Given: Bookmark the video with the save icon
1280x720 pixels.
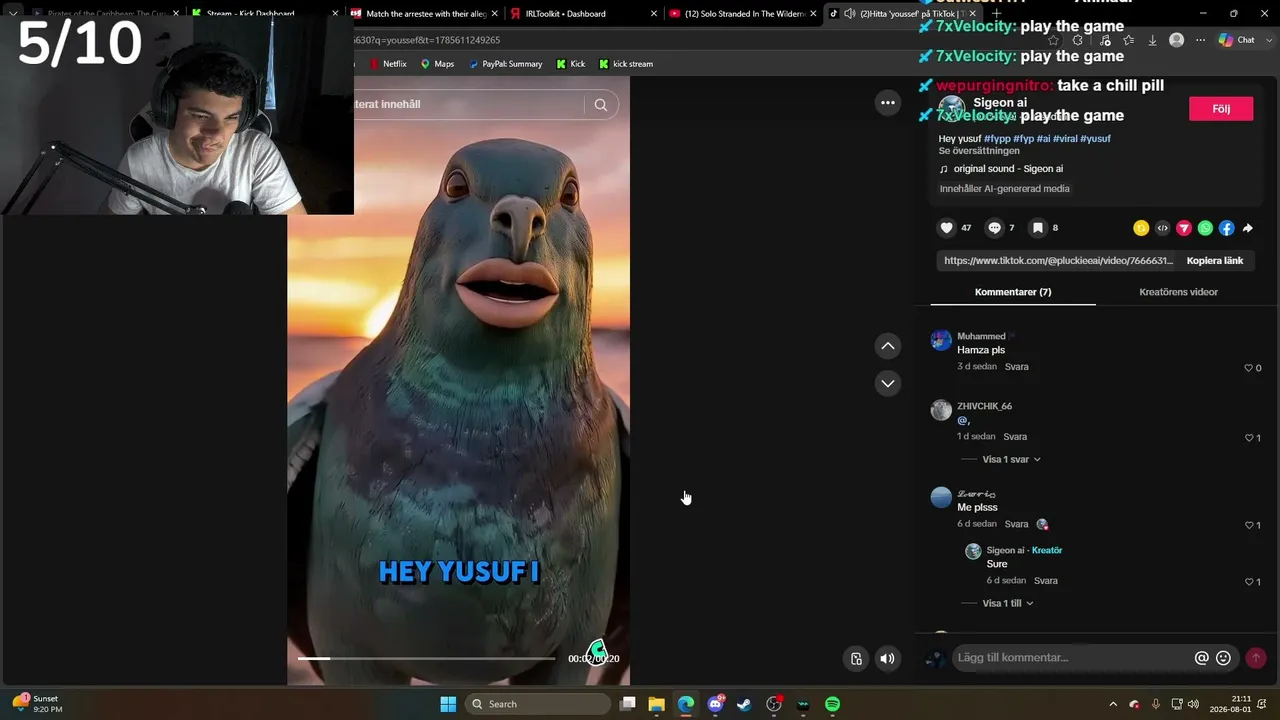Looking at the screenshot, I should pos(1038,228).
